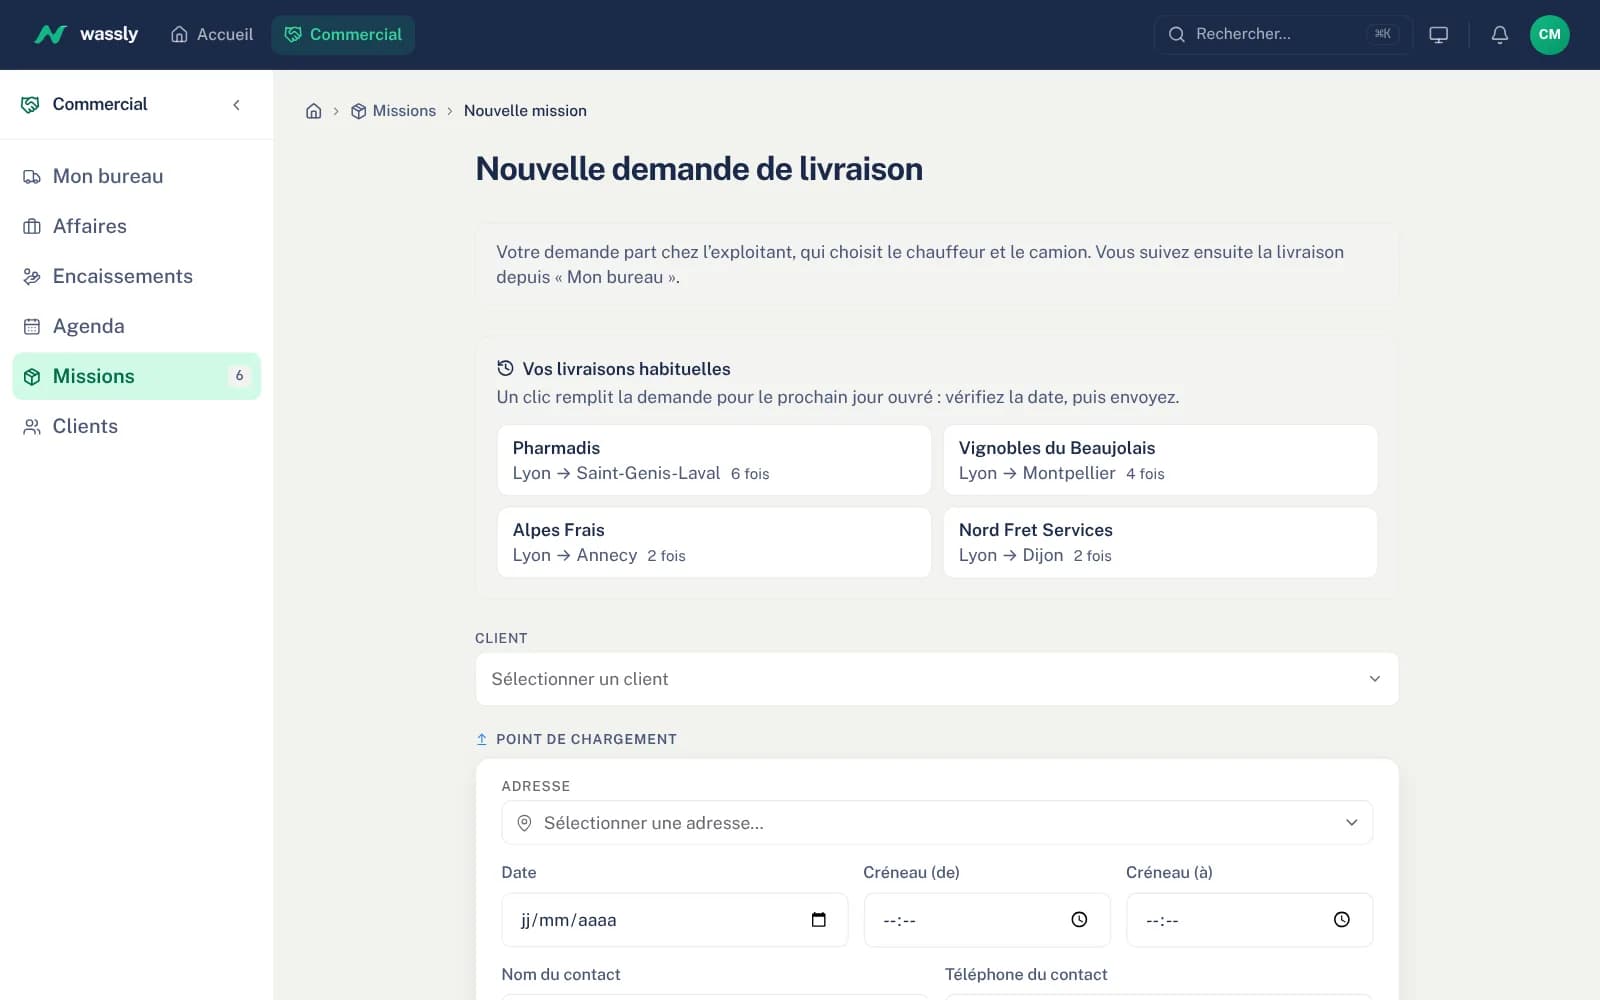The image size is (1600, 1000).
Task: Click the Mon bureau truck icon
Action: click(32, 177)
